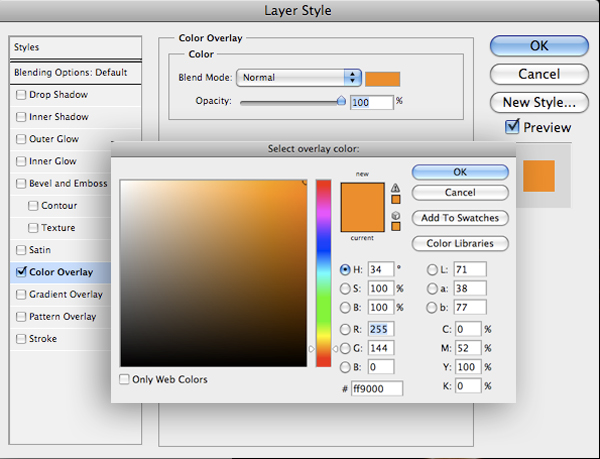Check the Only Web Colors box
This screenshot has height=459, width=600.
click(124, 379)
